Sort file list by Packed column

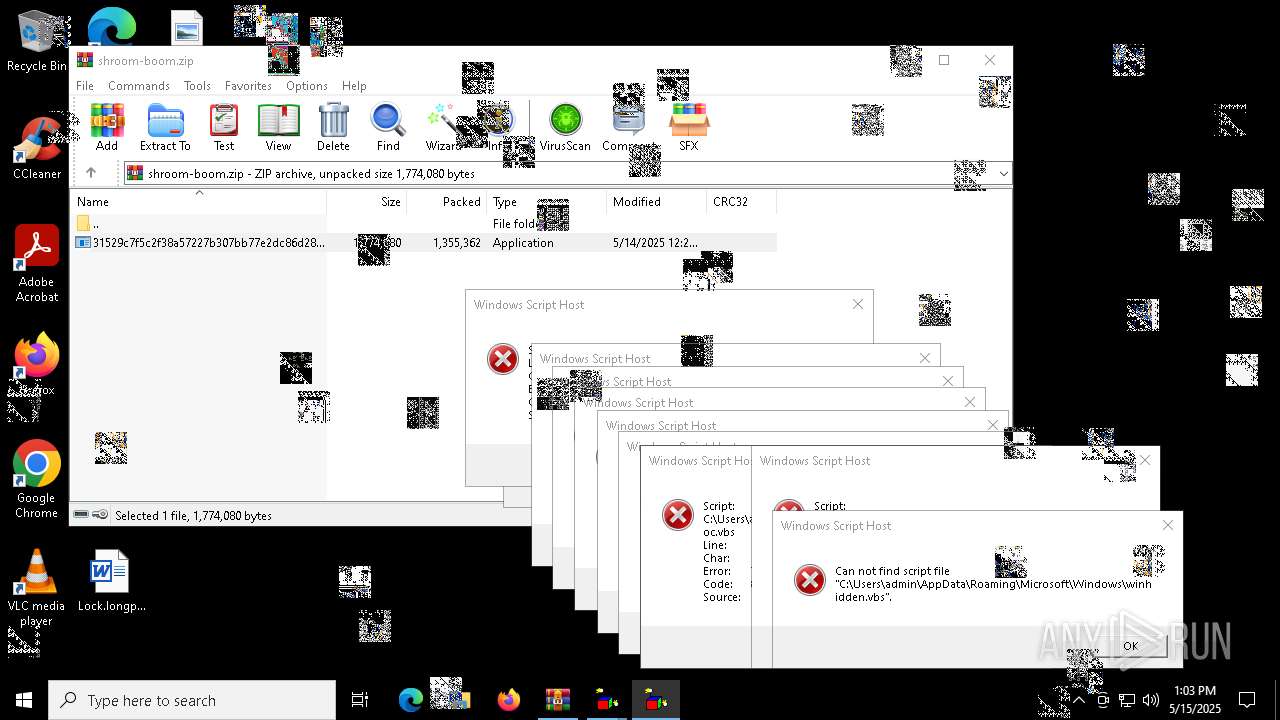(x=446, y=202)
